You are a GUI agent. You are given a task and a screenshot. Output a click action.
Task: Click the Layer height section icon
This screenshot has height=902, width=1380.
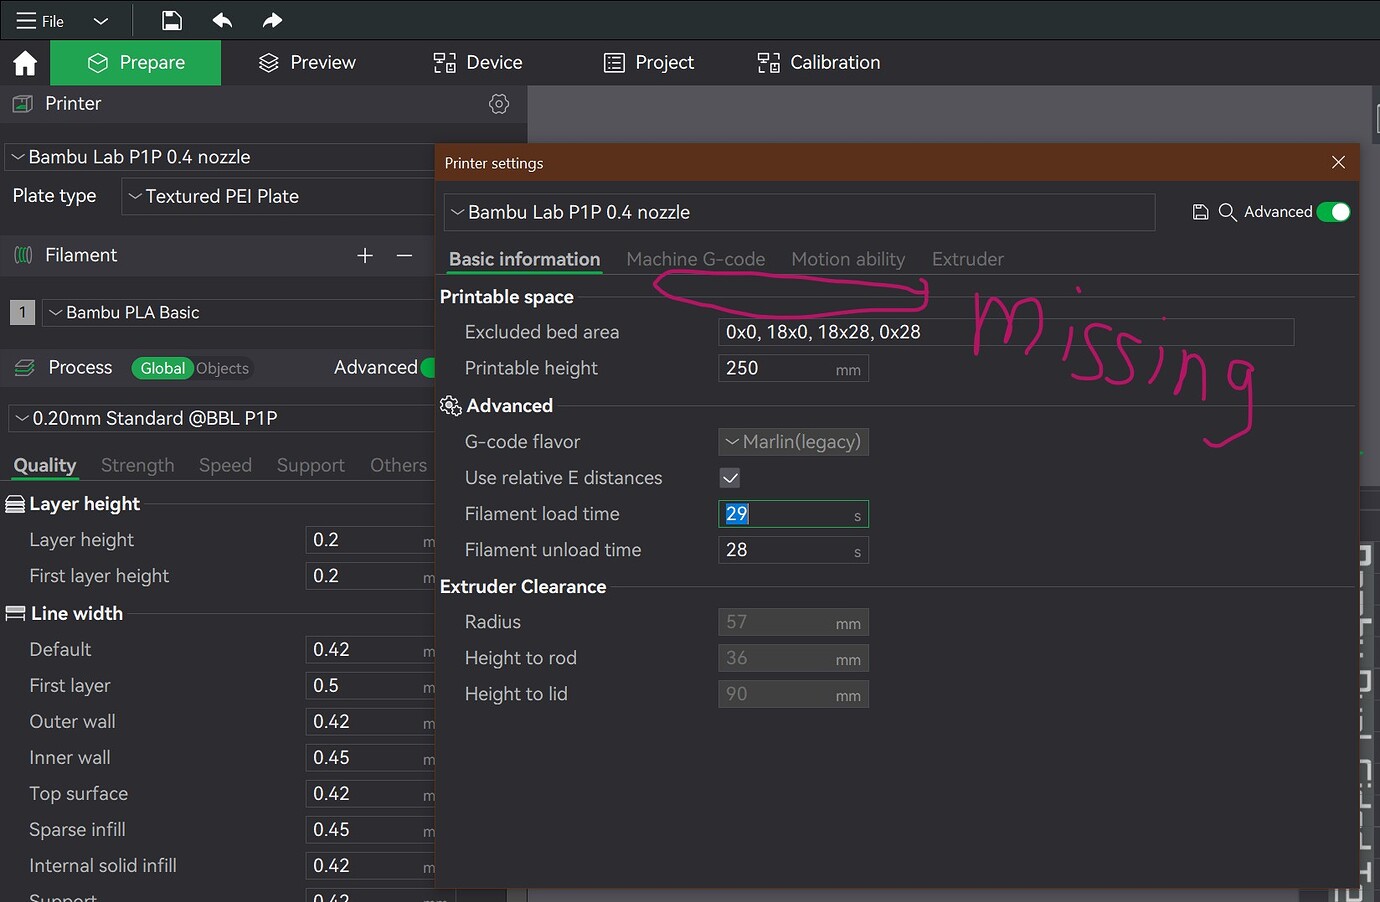point(15,505)
